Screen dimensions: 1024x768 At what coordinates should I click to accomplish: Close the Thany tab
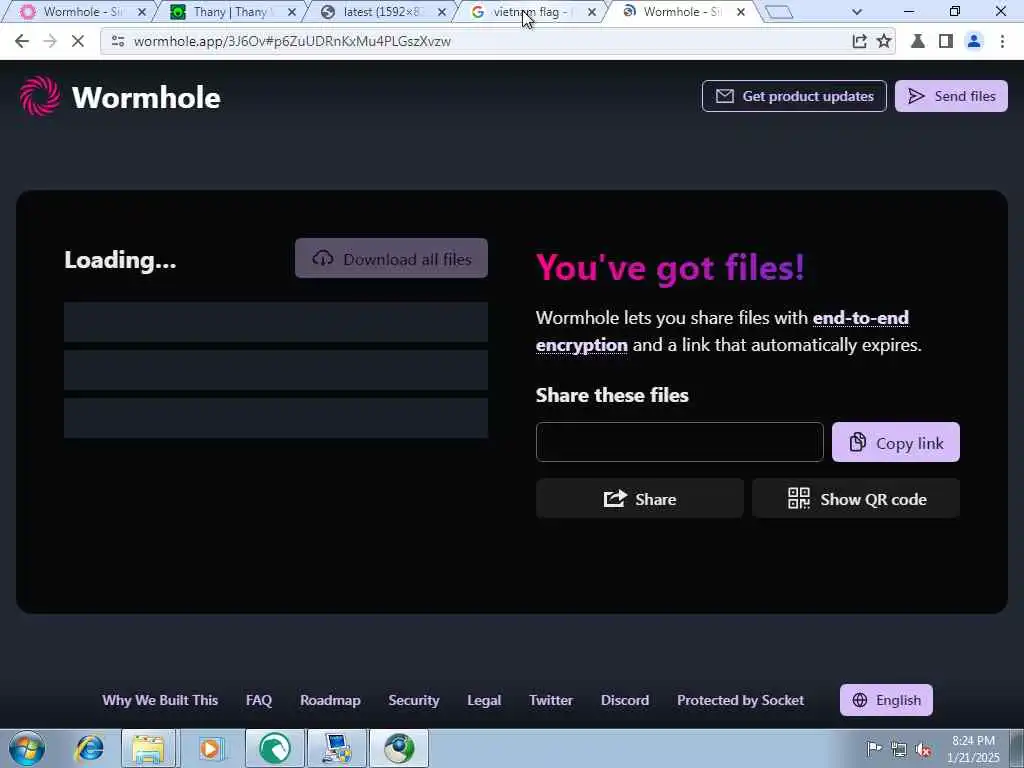(x=292, y=12)
